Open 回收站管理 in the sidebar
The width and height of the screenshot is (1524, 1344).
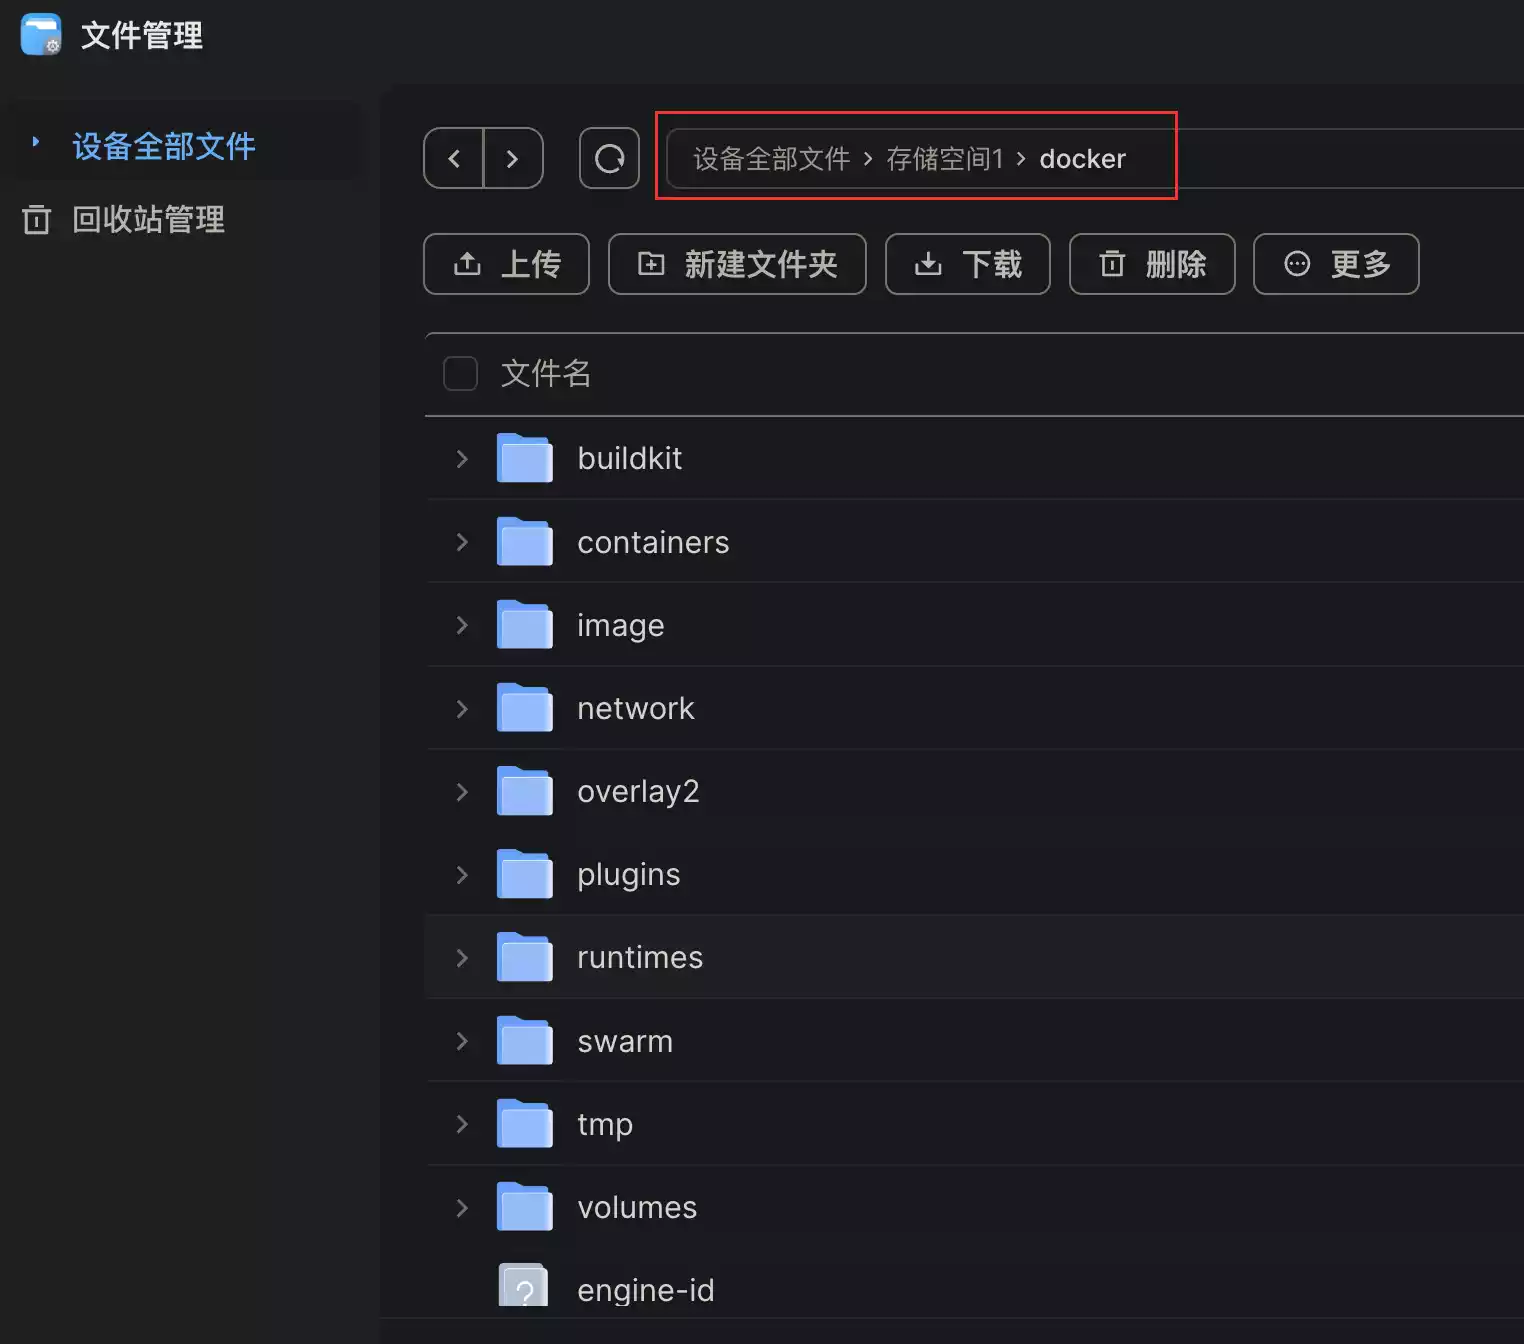click(148, 219)
